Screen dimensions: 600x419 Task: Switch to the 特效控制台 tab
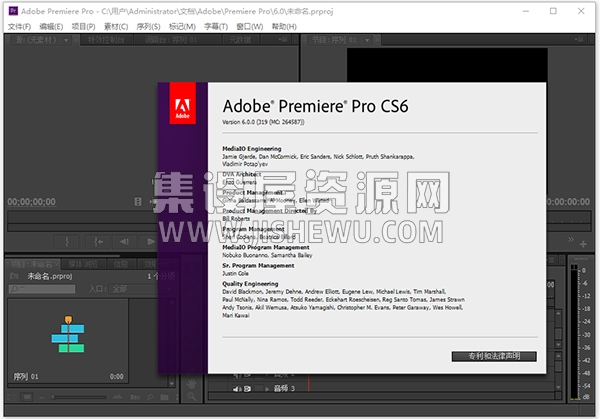(x=106, y=40)
